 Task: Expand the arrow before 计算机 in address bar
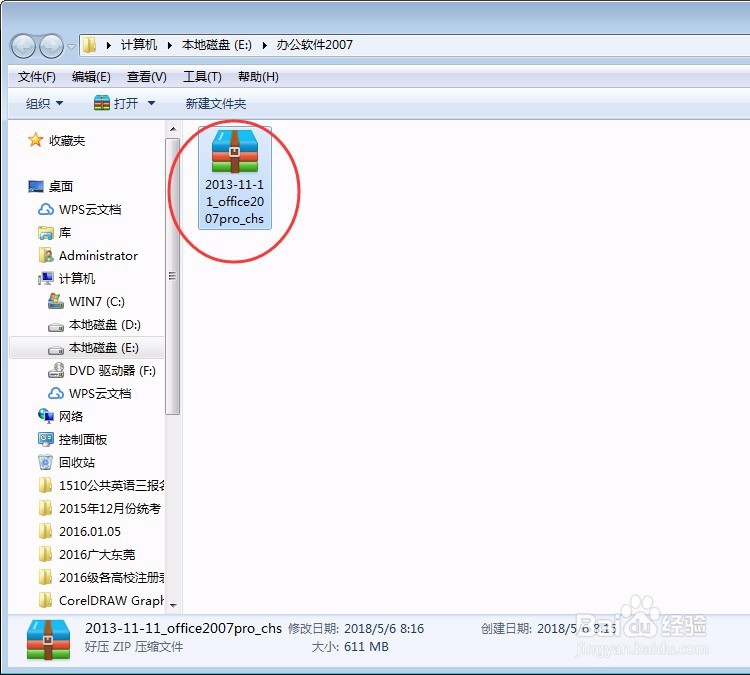109,45
